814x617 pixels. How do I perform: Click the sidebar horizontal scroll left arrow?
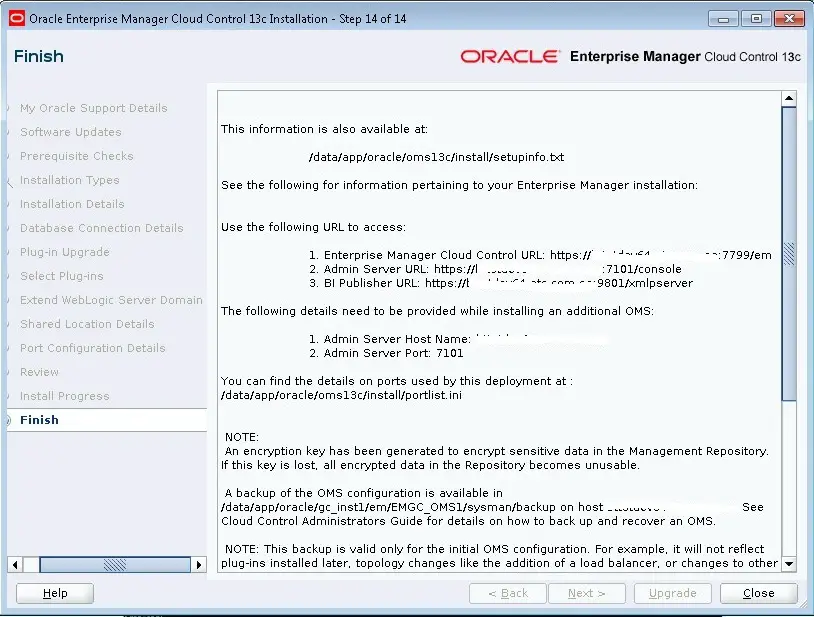pos(15,565)
